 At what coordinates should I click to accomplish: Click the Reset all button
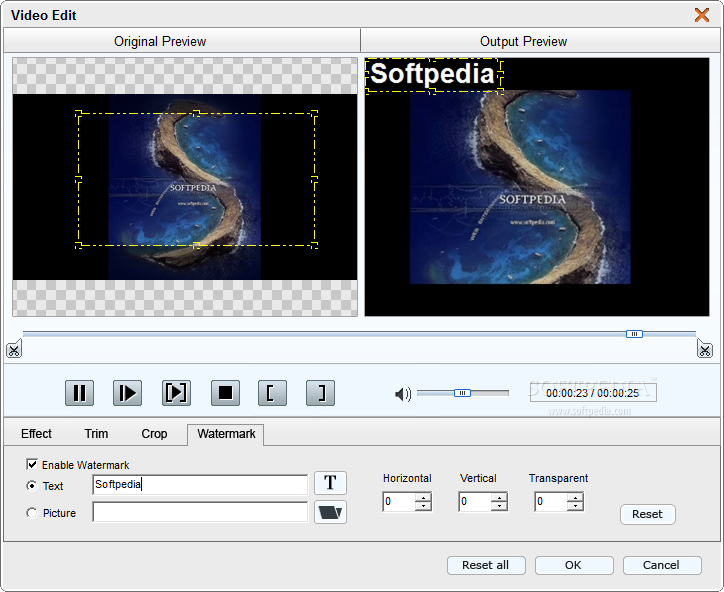point(486,565)
